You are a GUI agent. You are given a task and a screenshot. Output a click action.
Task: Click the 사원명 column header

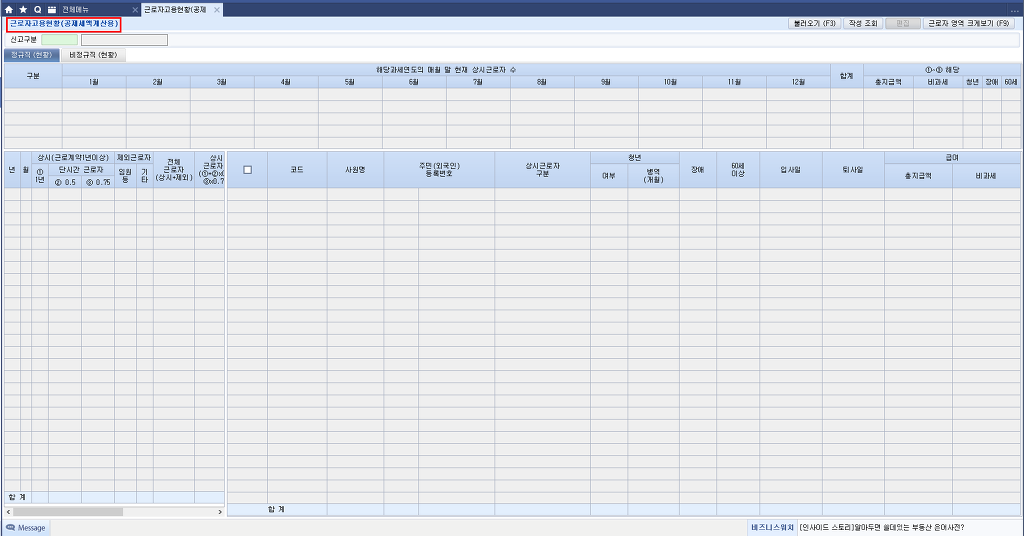click(355, 170)
